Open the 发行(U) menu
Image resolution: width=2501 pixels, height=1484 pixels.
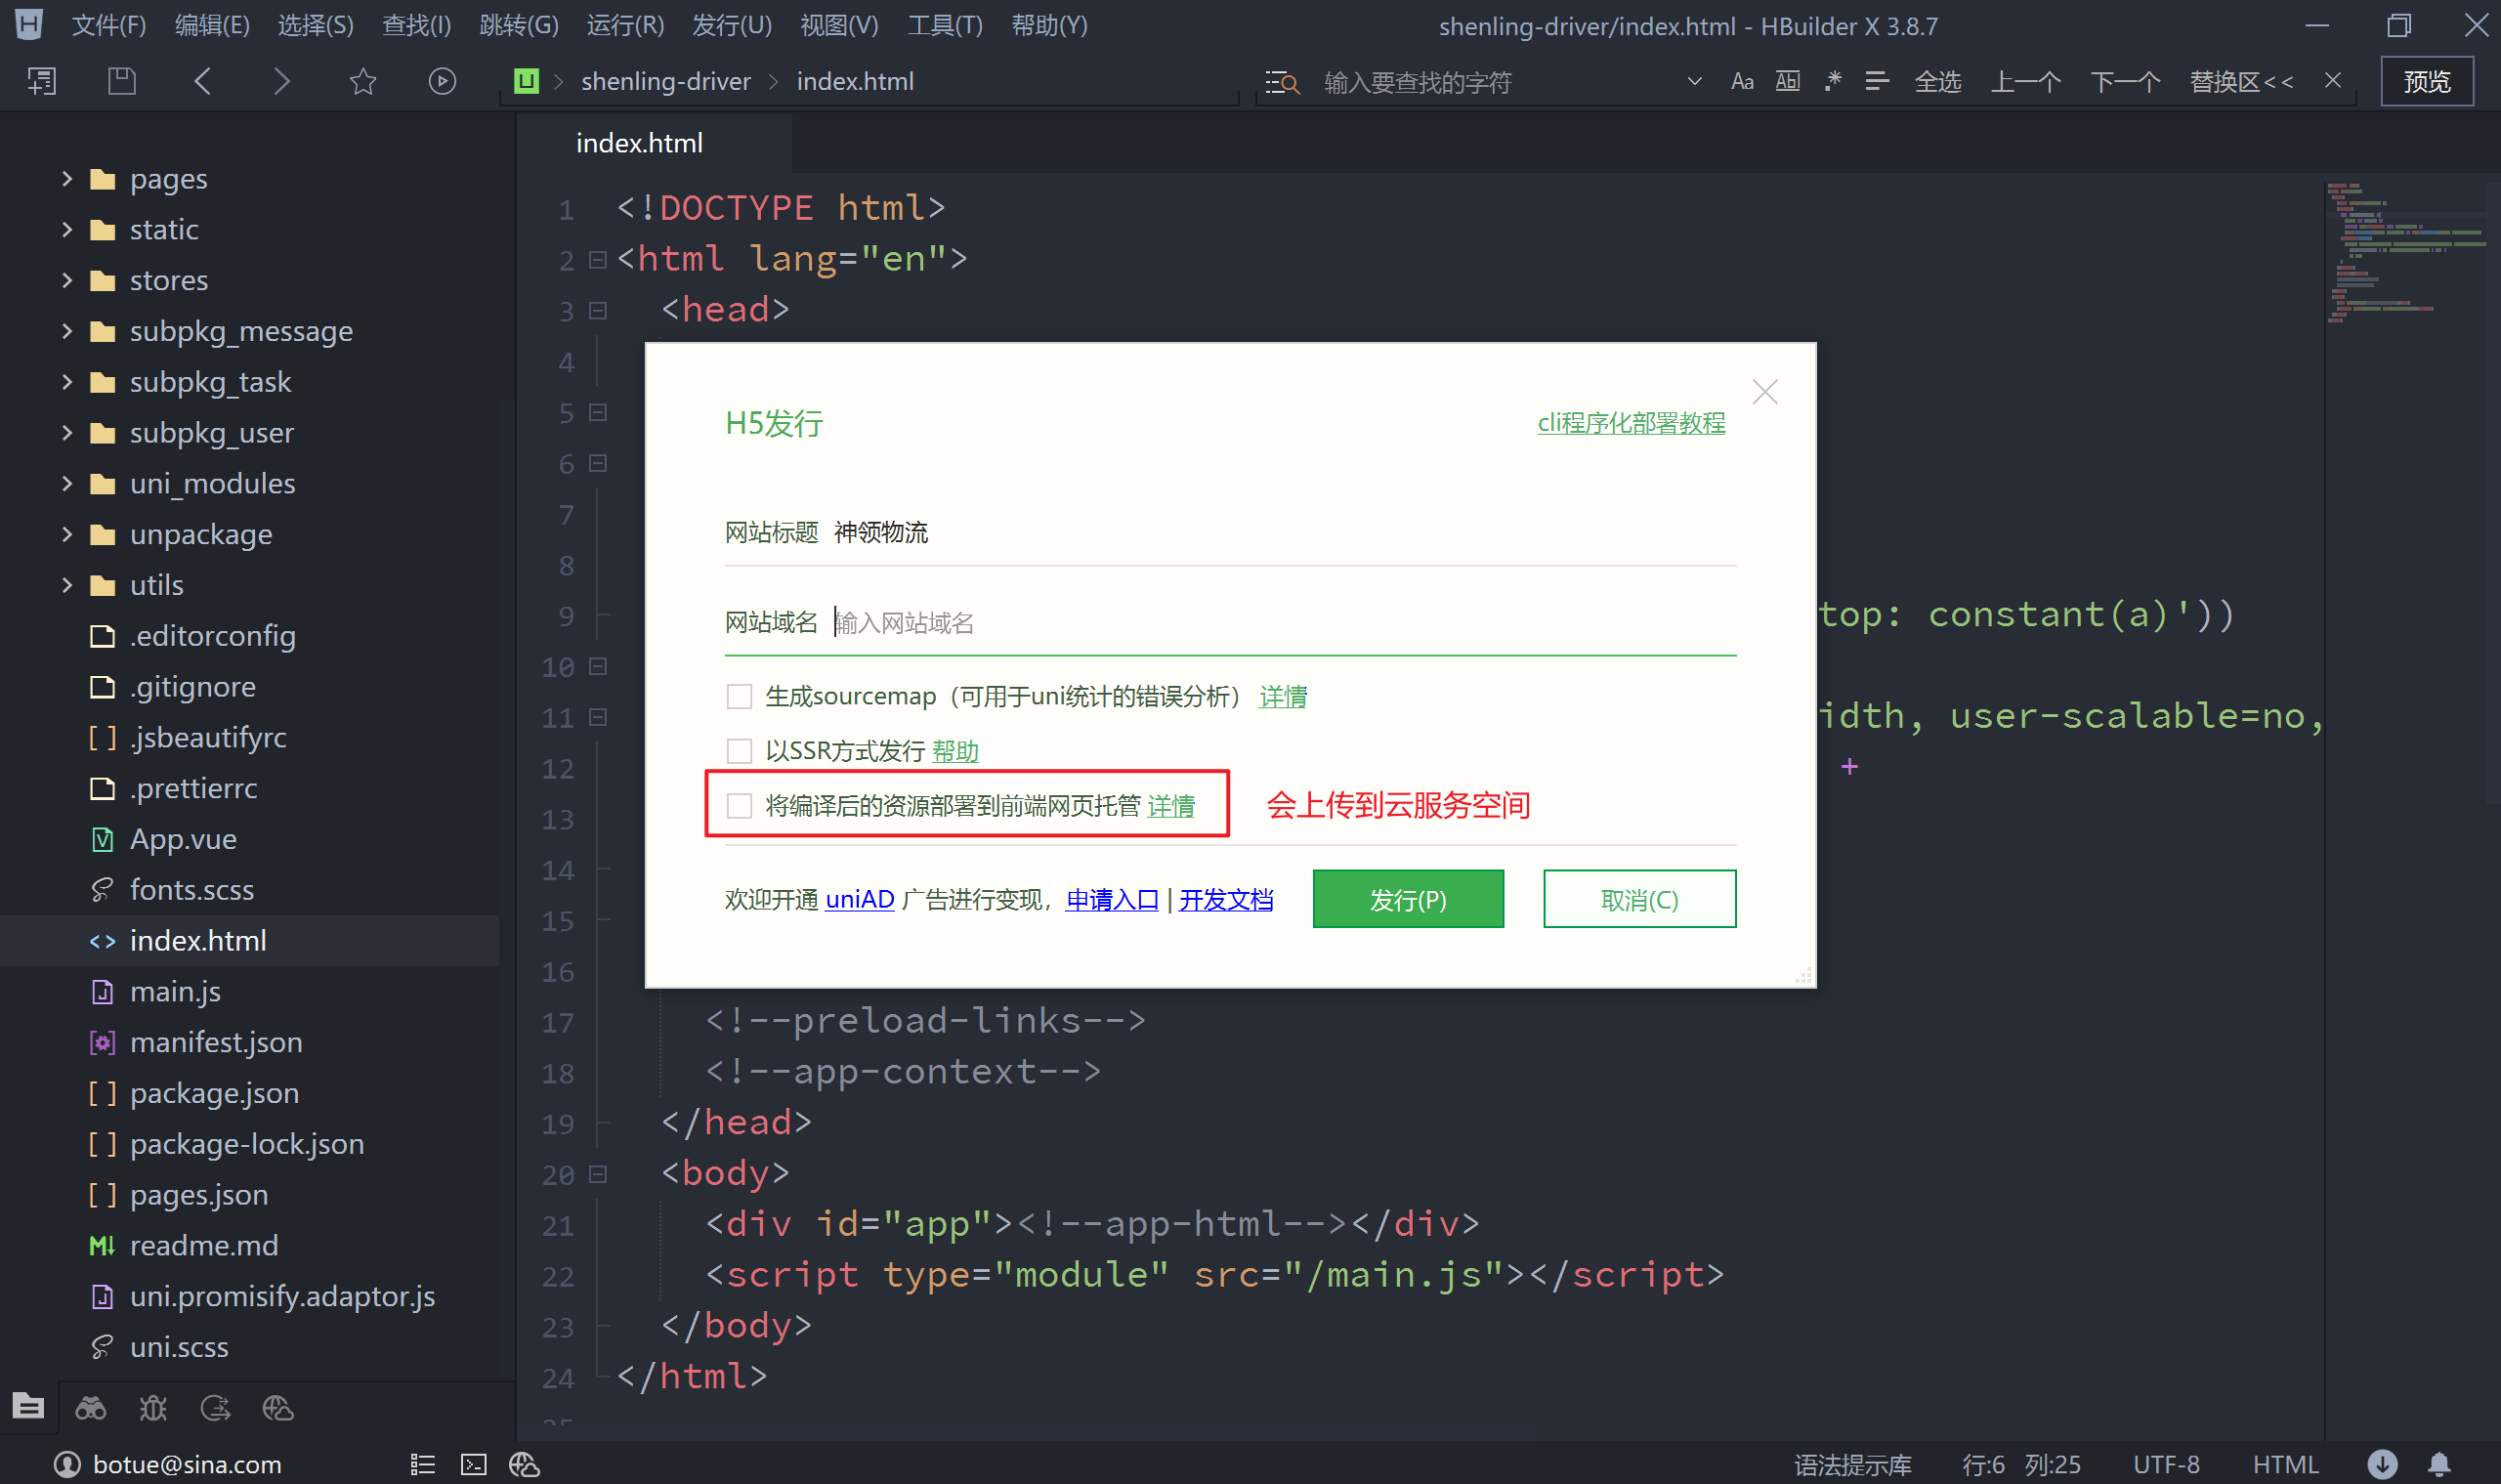[731, 25]
